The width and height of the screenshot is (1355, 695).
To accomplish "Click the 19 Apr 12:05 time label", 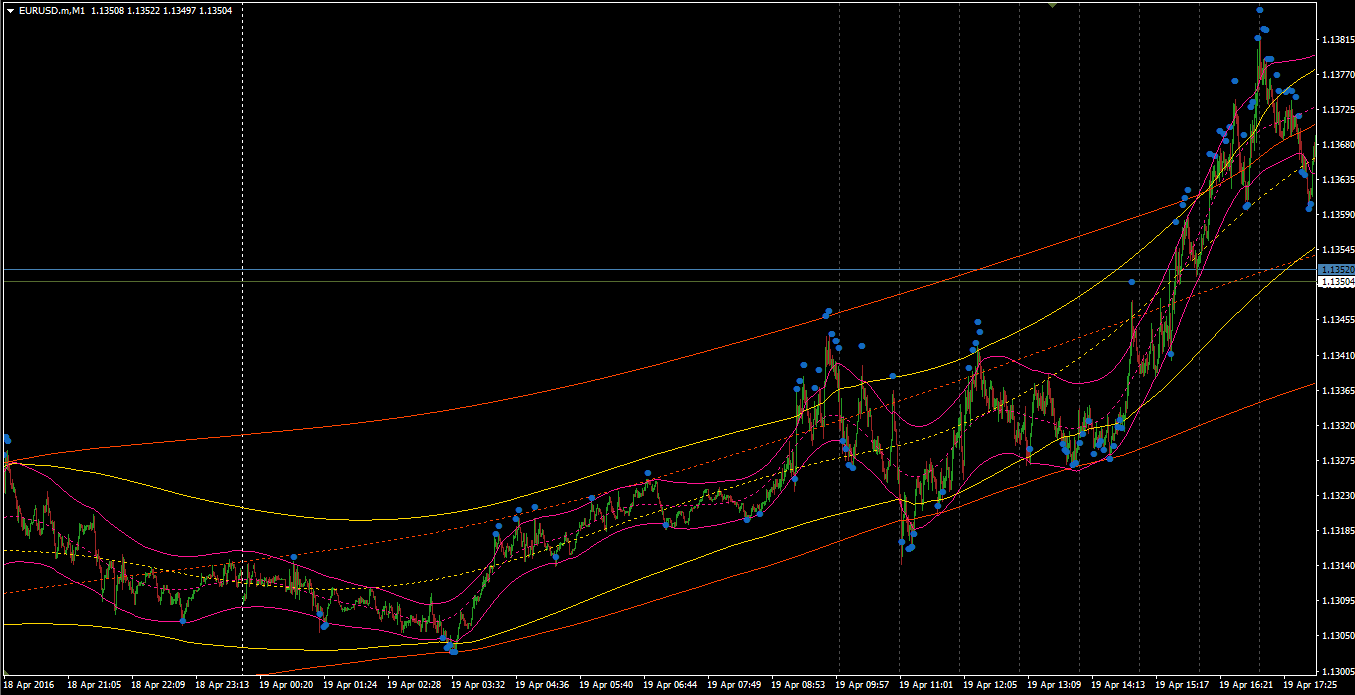I will coord(991,686).
